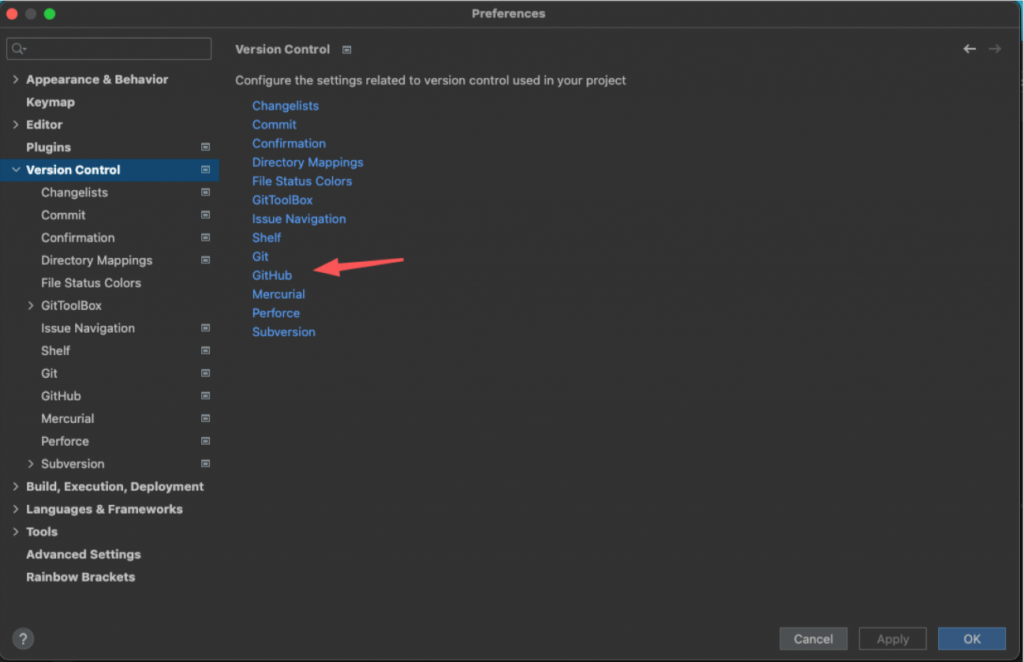1024x662 pixels.
Task: Click the project-level icon beside Issue Navigation in sidebar
Action: coord(205,328)
